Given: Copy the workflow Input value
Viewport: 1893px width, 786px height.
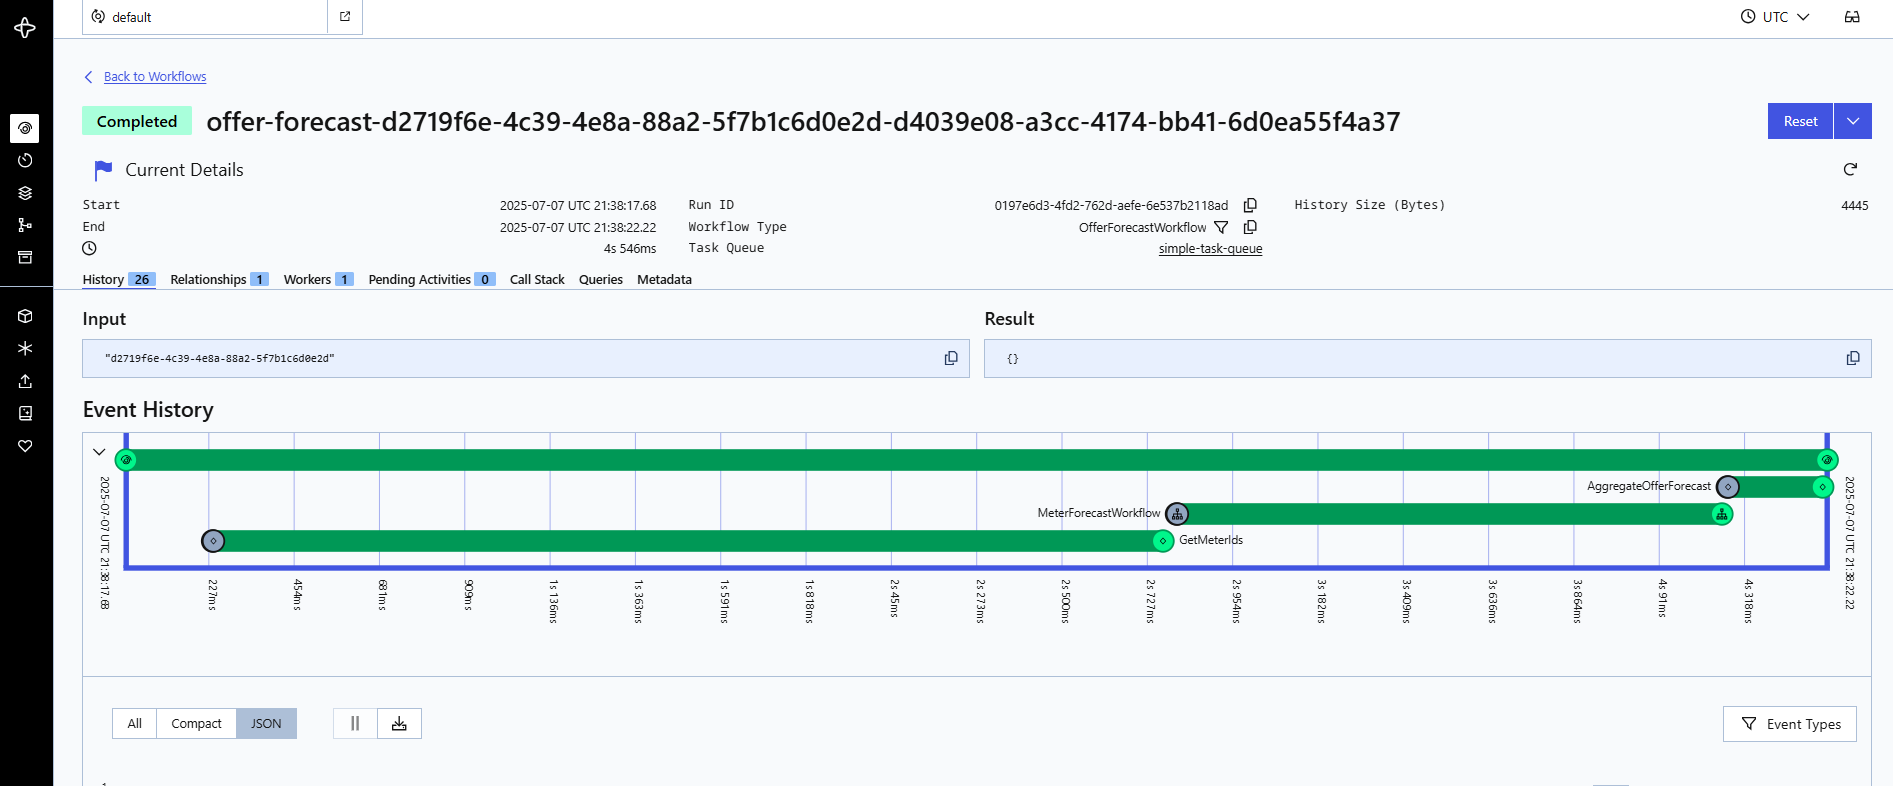Looking at the screenshot, I should [951, 358].
